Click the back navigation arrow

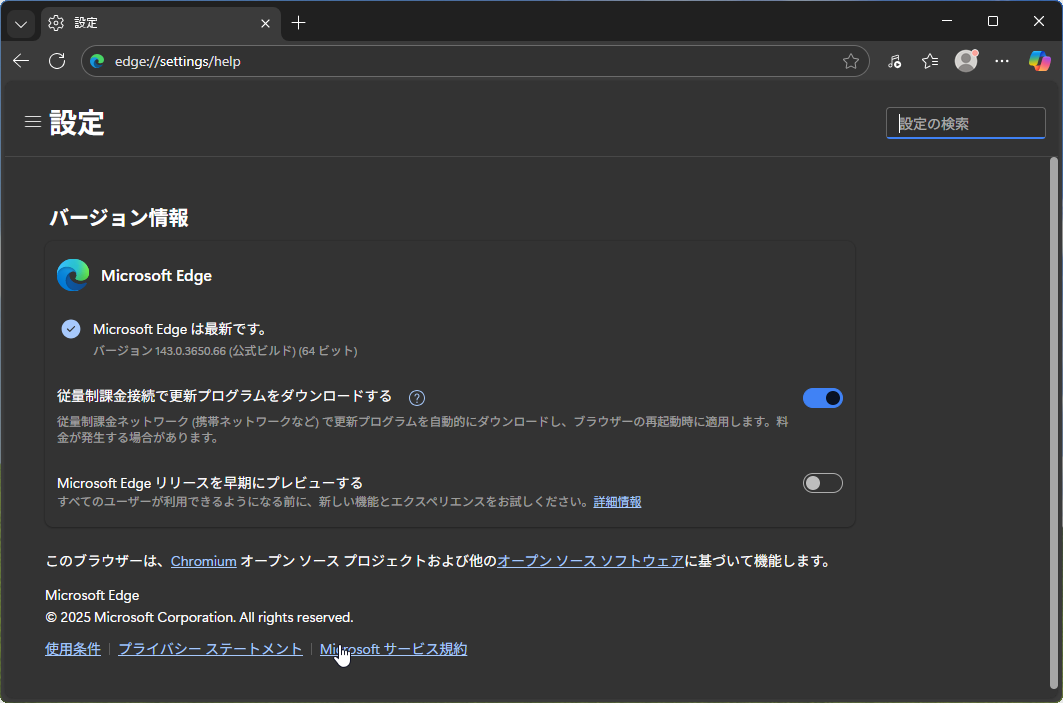tap(20, 61)
